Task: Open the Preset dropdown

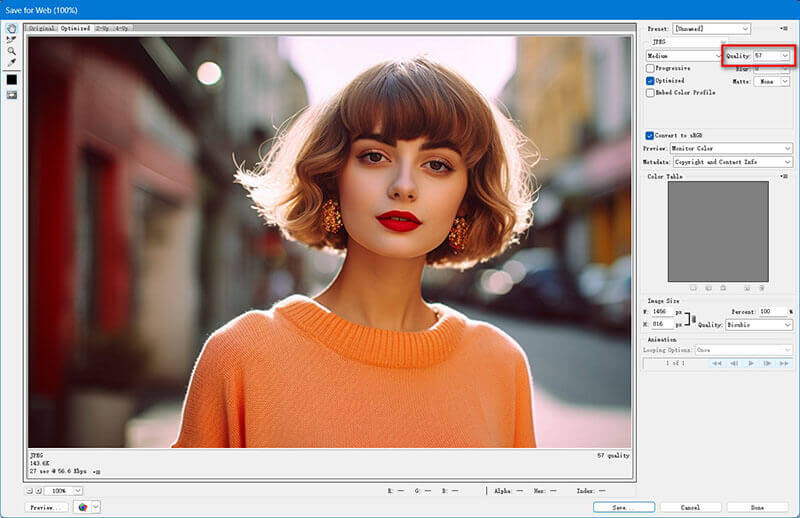Action: click(x=711, y=29)
